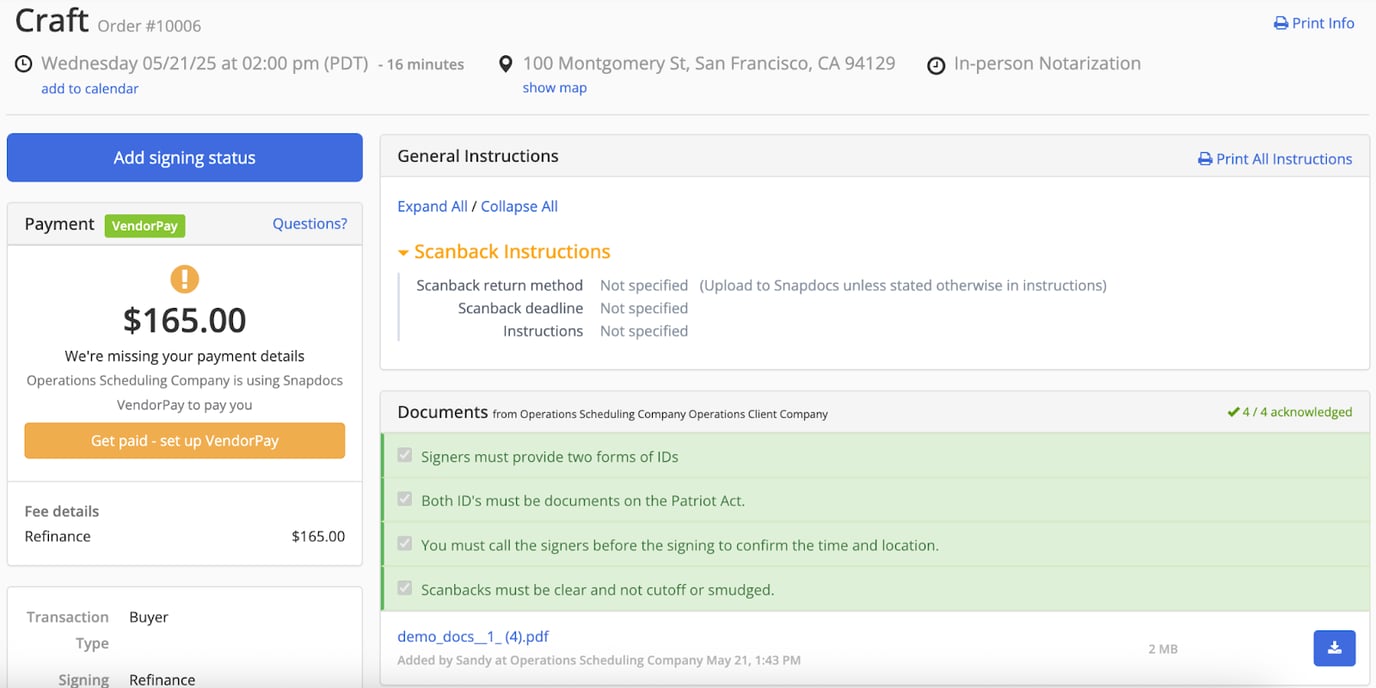Toggle 'Signers must provide two forms of IDs' checkbox
Image resolution: width=1376 pixels, height=688 pixels.
tap(405, 456)
